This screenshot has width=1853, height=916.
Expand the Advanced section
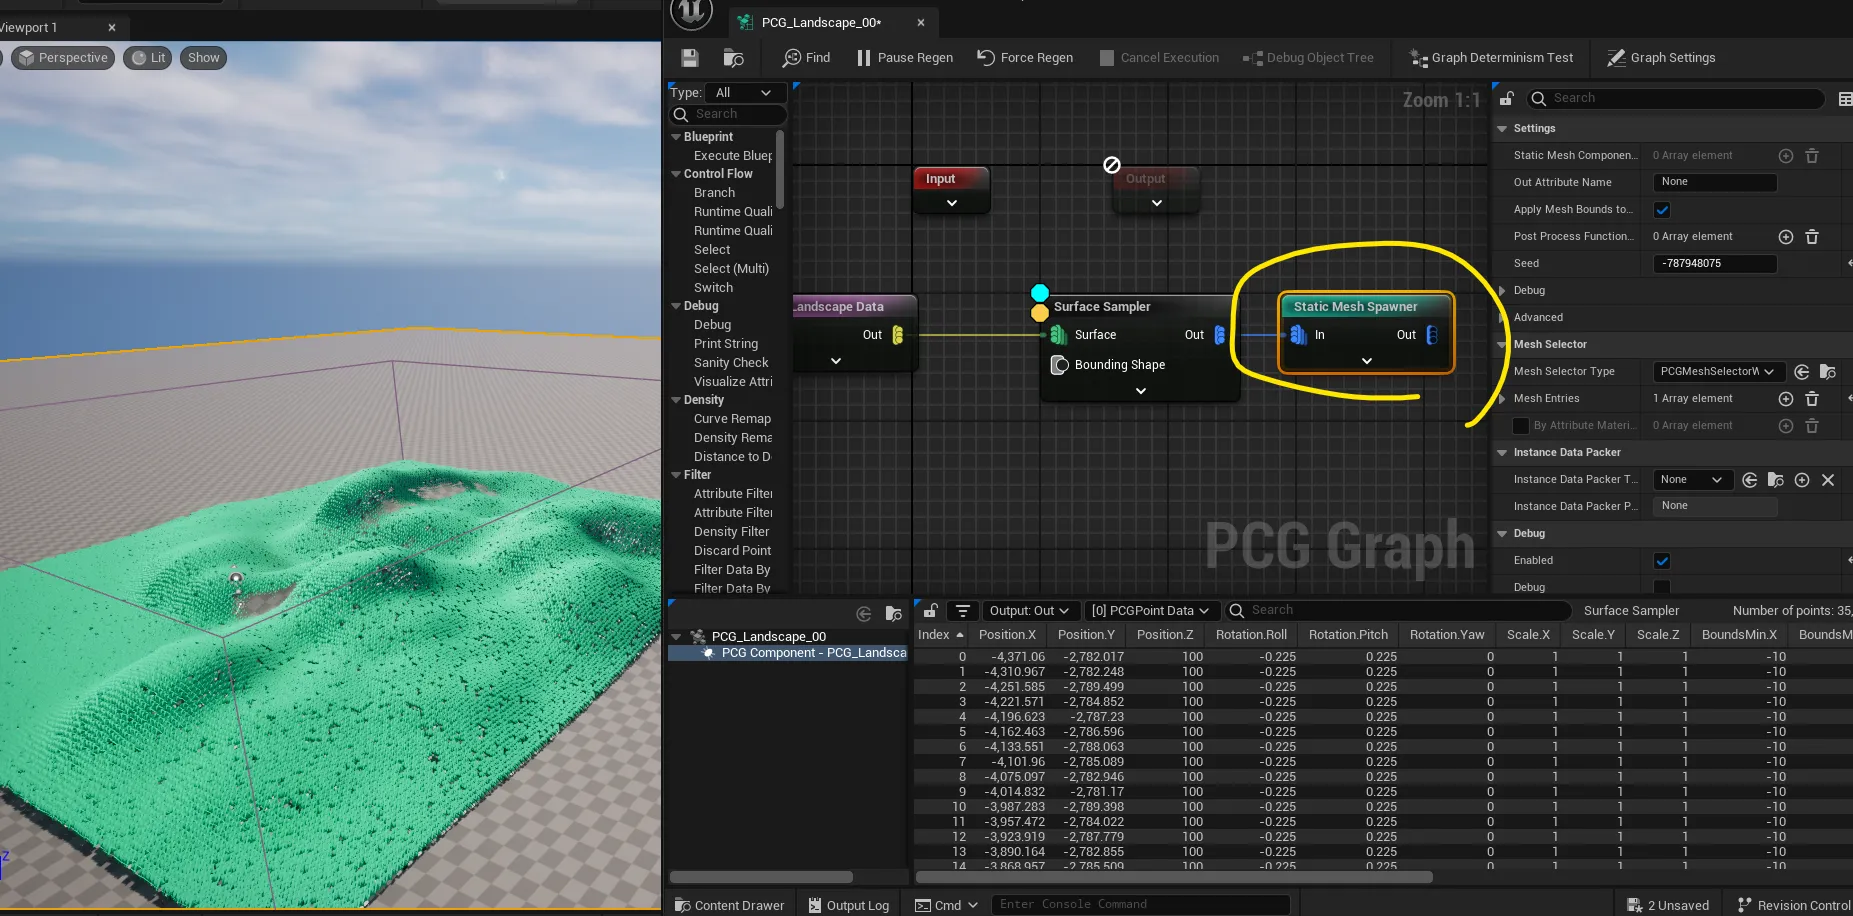(x=1503, y=318)
